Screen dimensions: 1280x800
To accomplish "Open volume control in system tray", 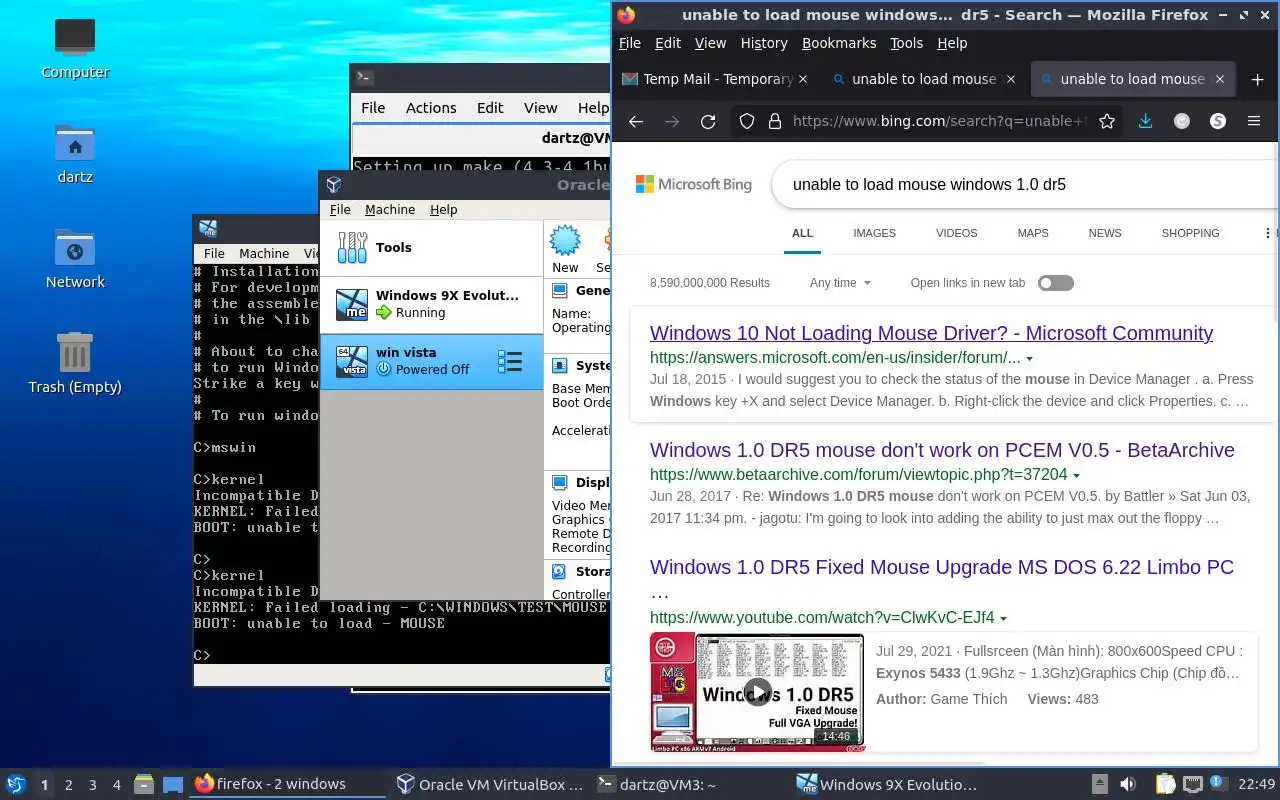I will pos(1128,784).
